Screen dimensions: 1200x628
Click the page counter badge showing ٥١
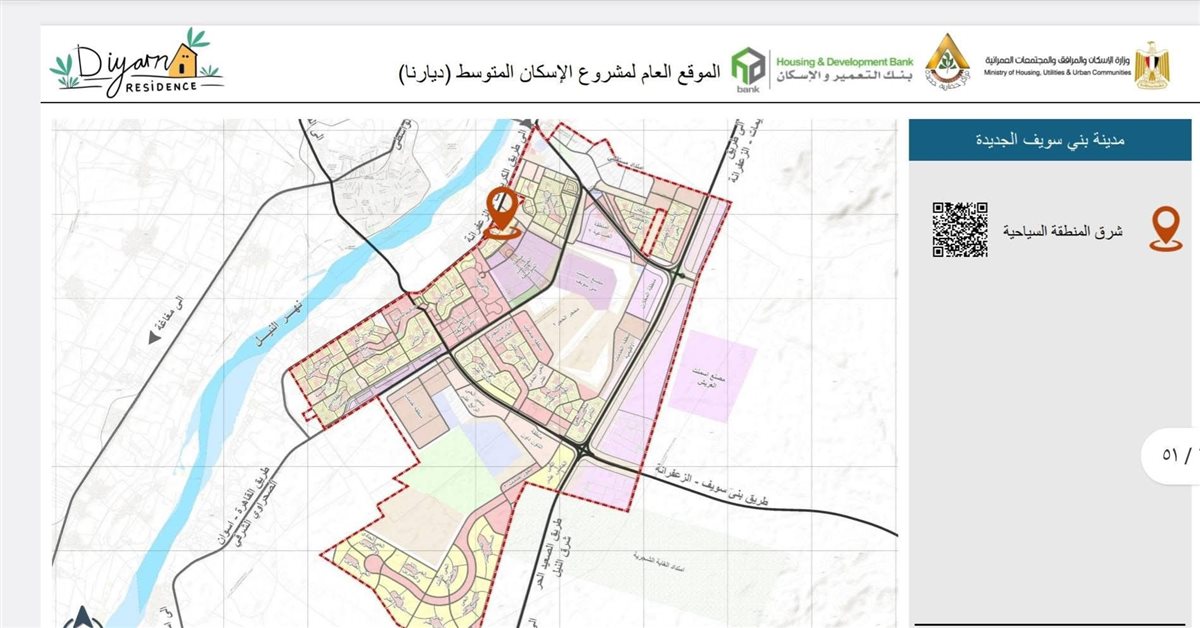pyautogui.click(x=1172, y=454)
